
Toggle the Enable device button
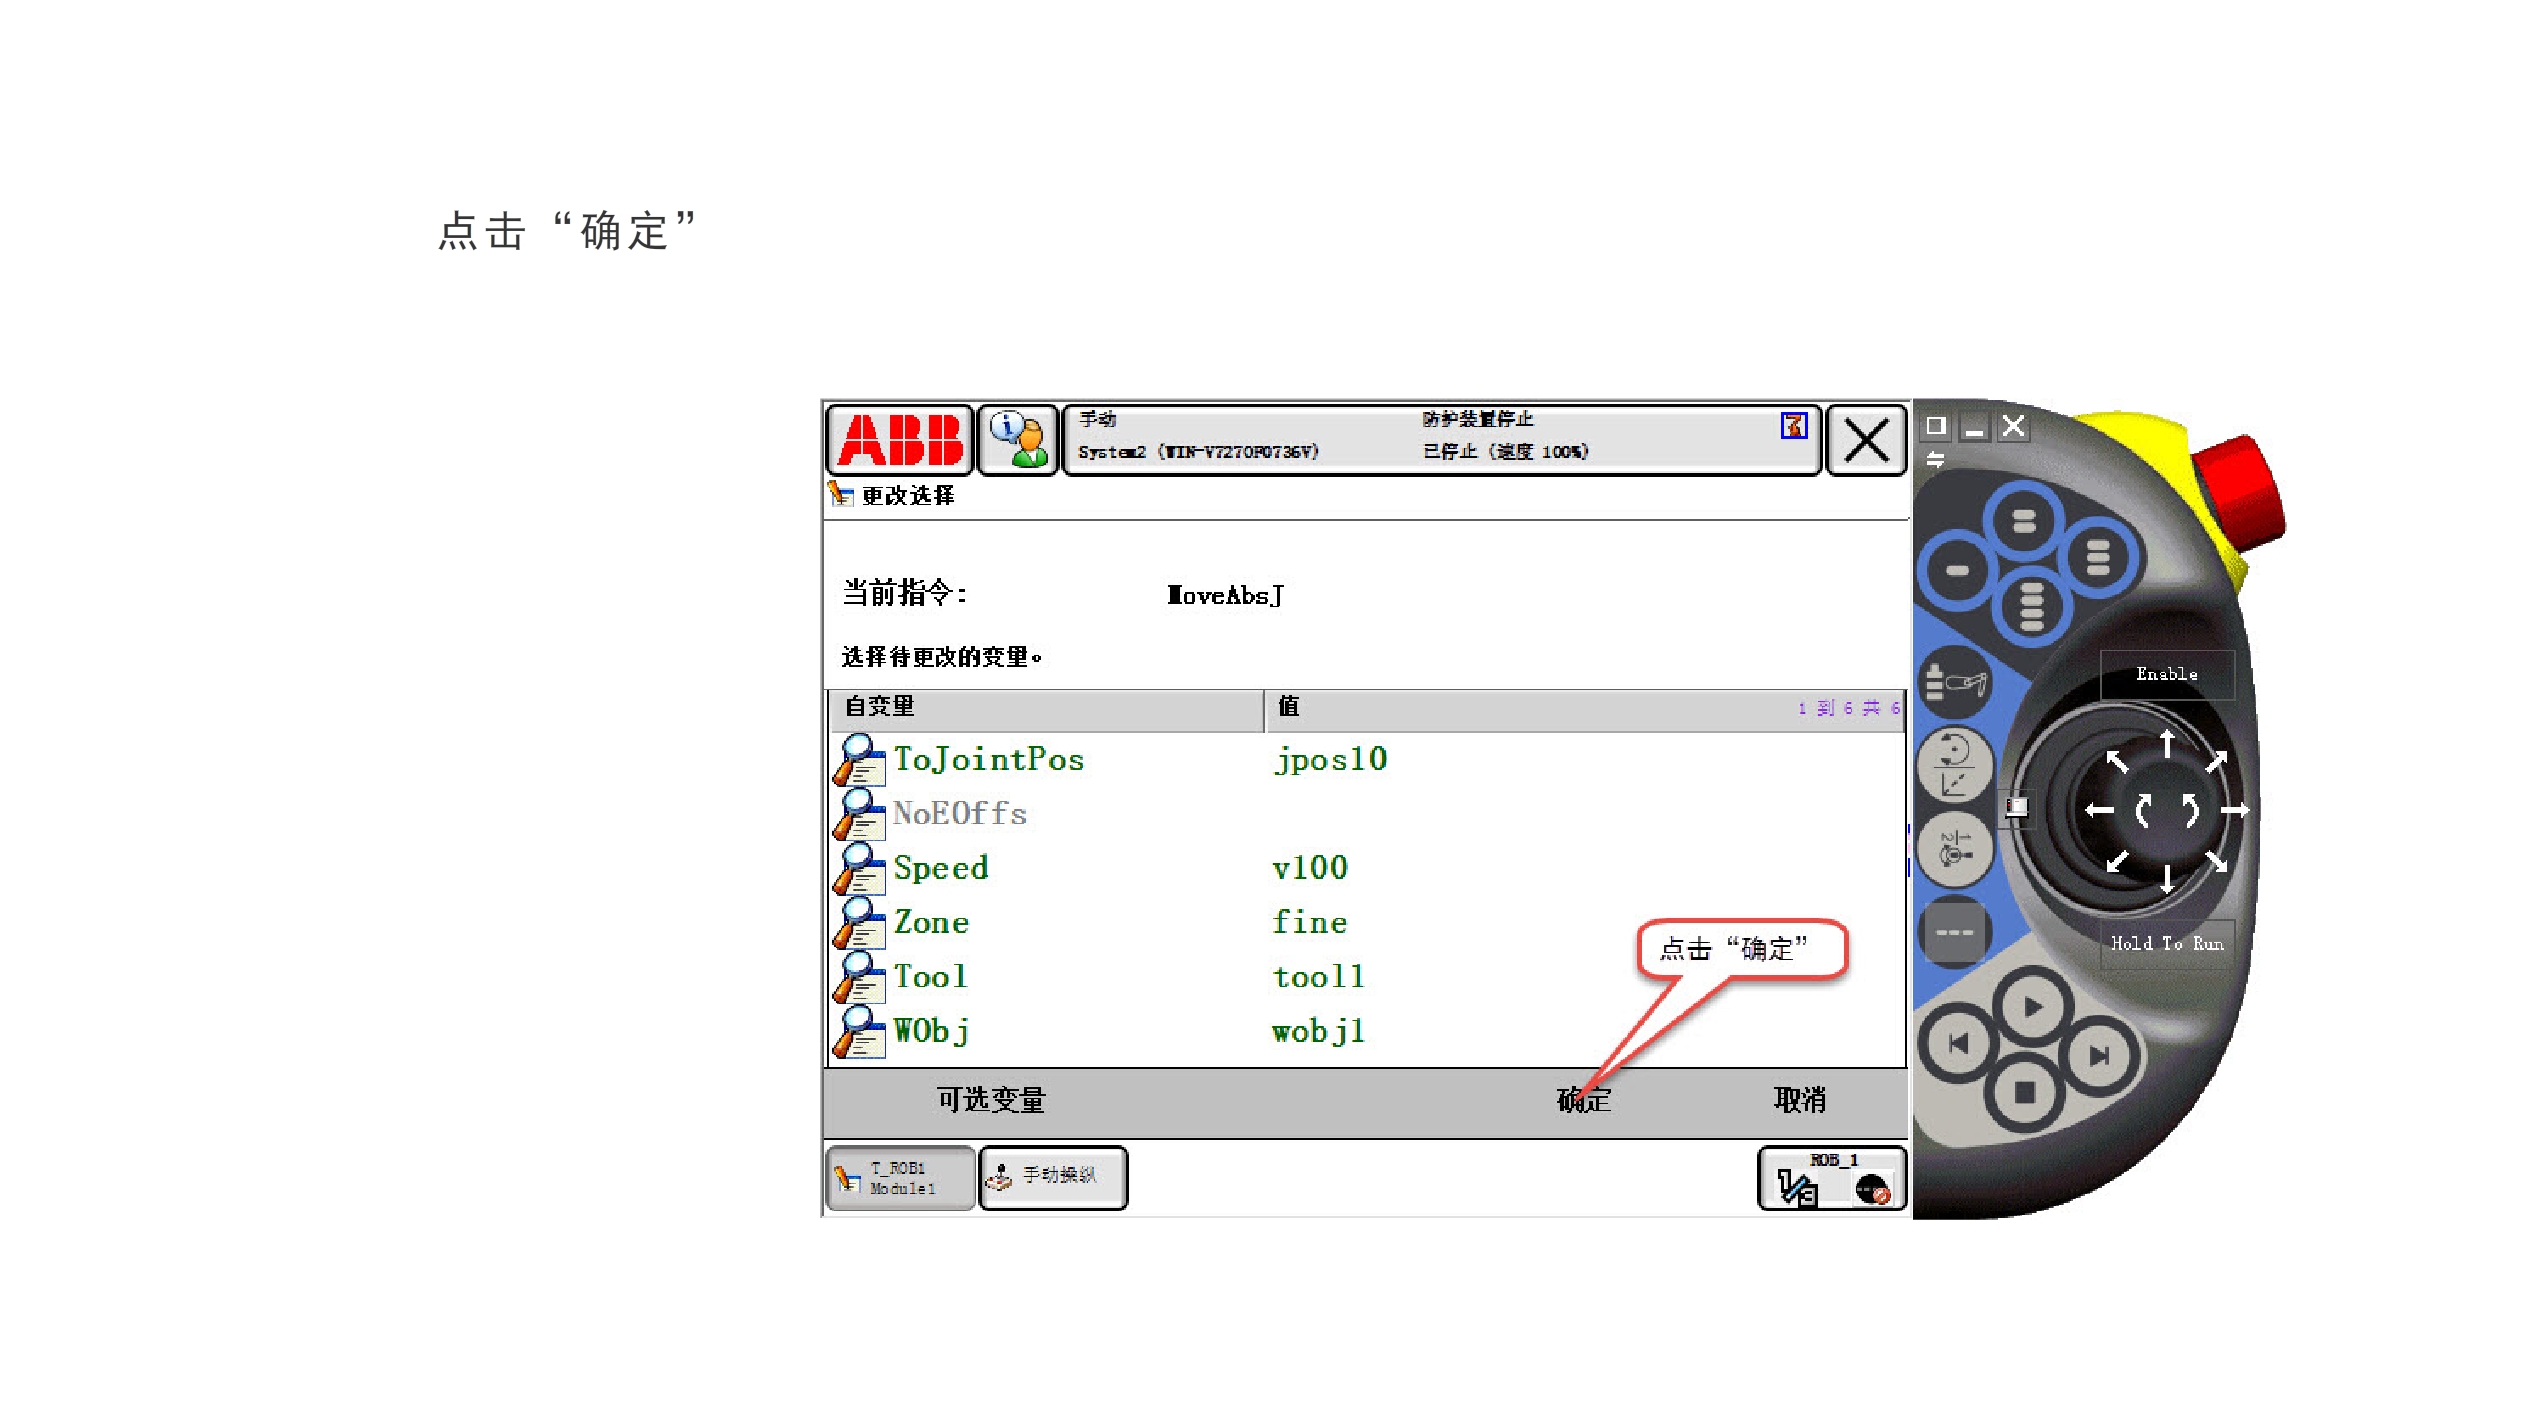tap(2166, 674)
